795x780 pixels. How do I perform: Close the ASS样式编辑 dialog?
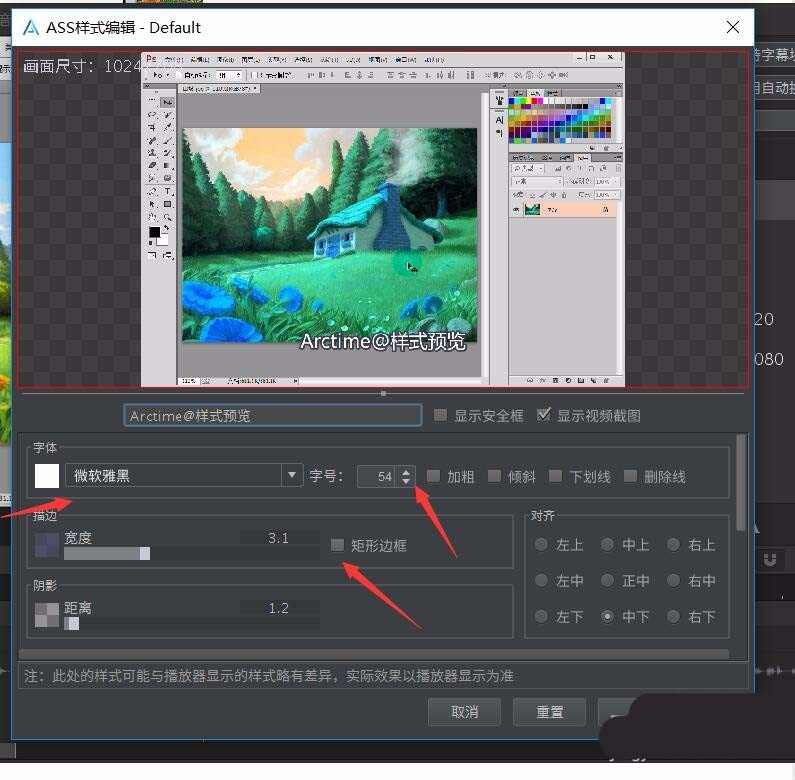[733, 27]
